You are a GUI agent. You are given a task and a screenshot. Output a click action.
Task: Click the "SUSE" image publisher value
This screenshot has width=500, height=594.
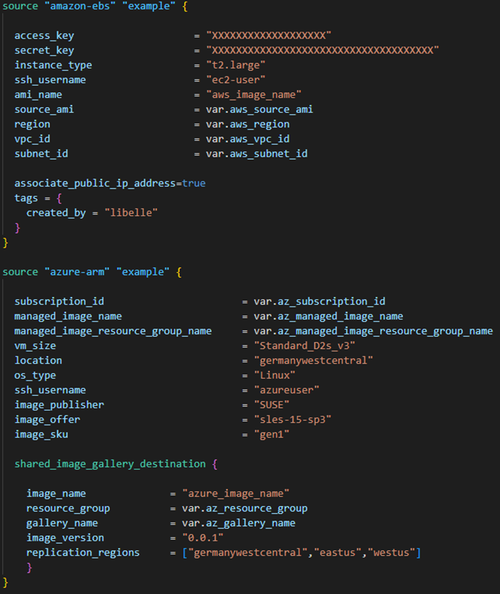[x=272, y=405]
